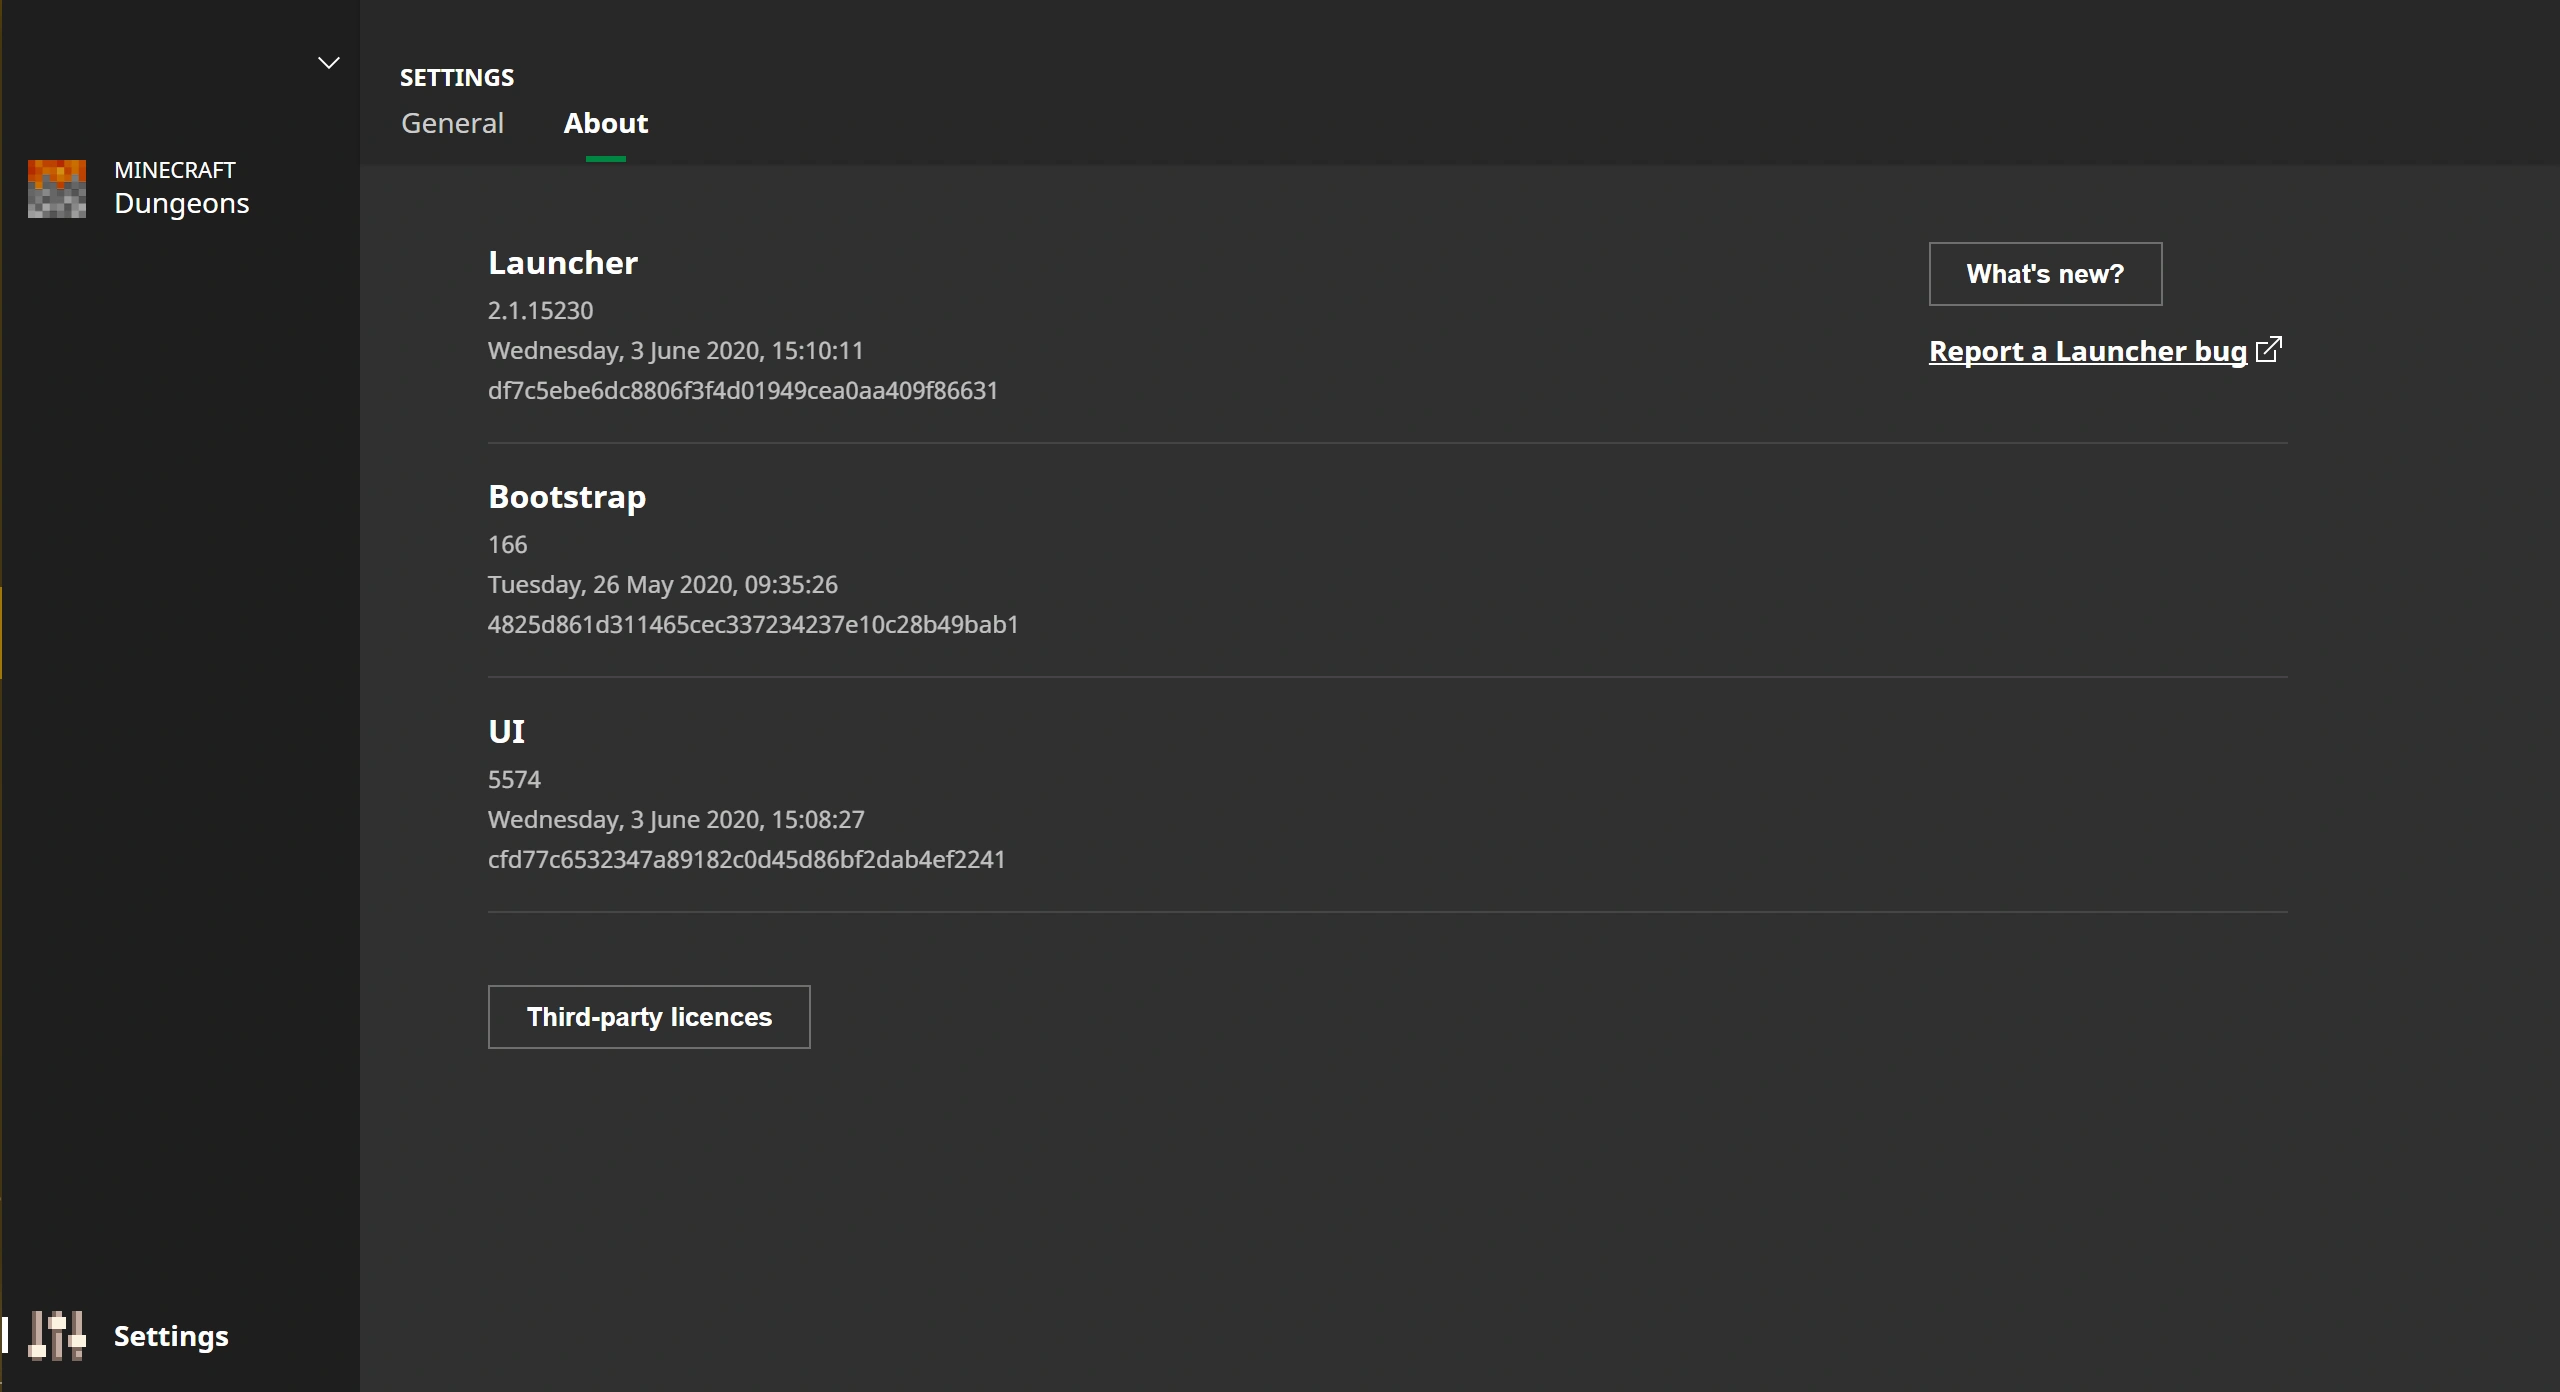Viewport: 2560px width, 1392px height.
Task: Click the Bootstrap section heading
Action: point(566,496)
